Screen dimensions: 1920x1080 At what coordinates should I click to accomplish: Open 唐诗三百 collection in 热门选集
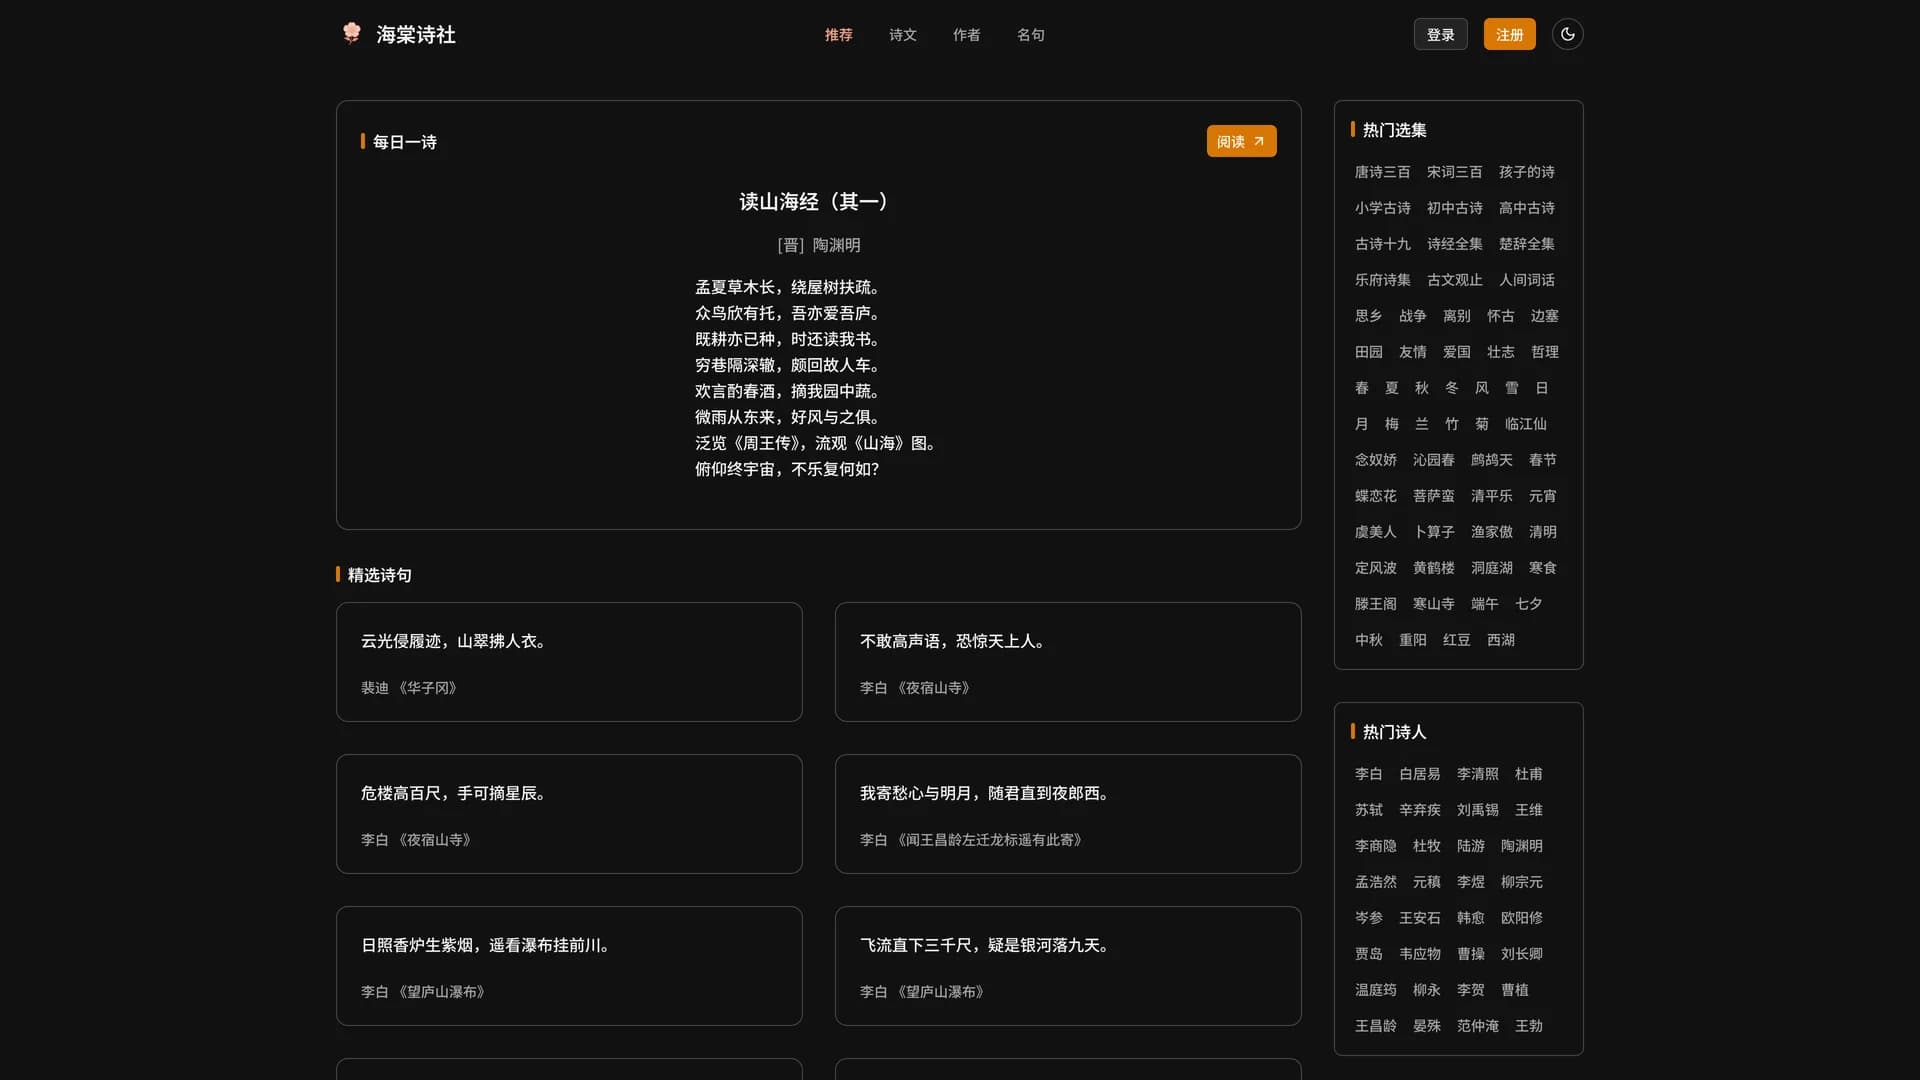click(1382, 171)
